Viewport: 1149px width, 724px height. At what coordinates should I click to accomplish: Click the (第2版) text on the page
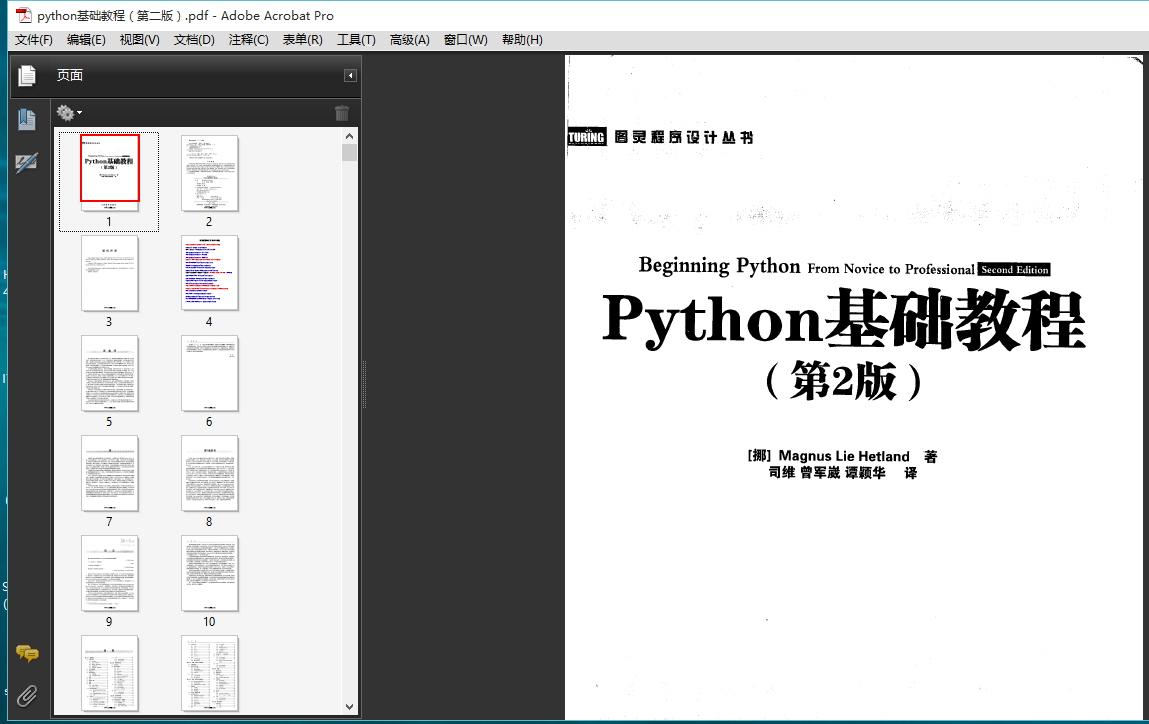tap(843, 381)
